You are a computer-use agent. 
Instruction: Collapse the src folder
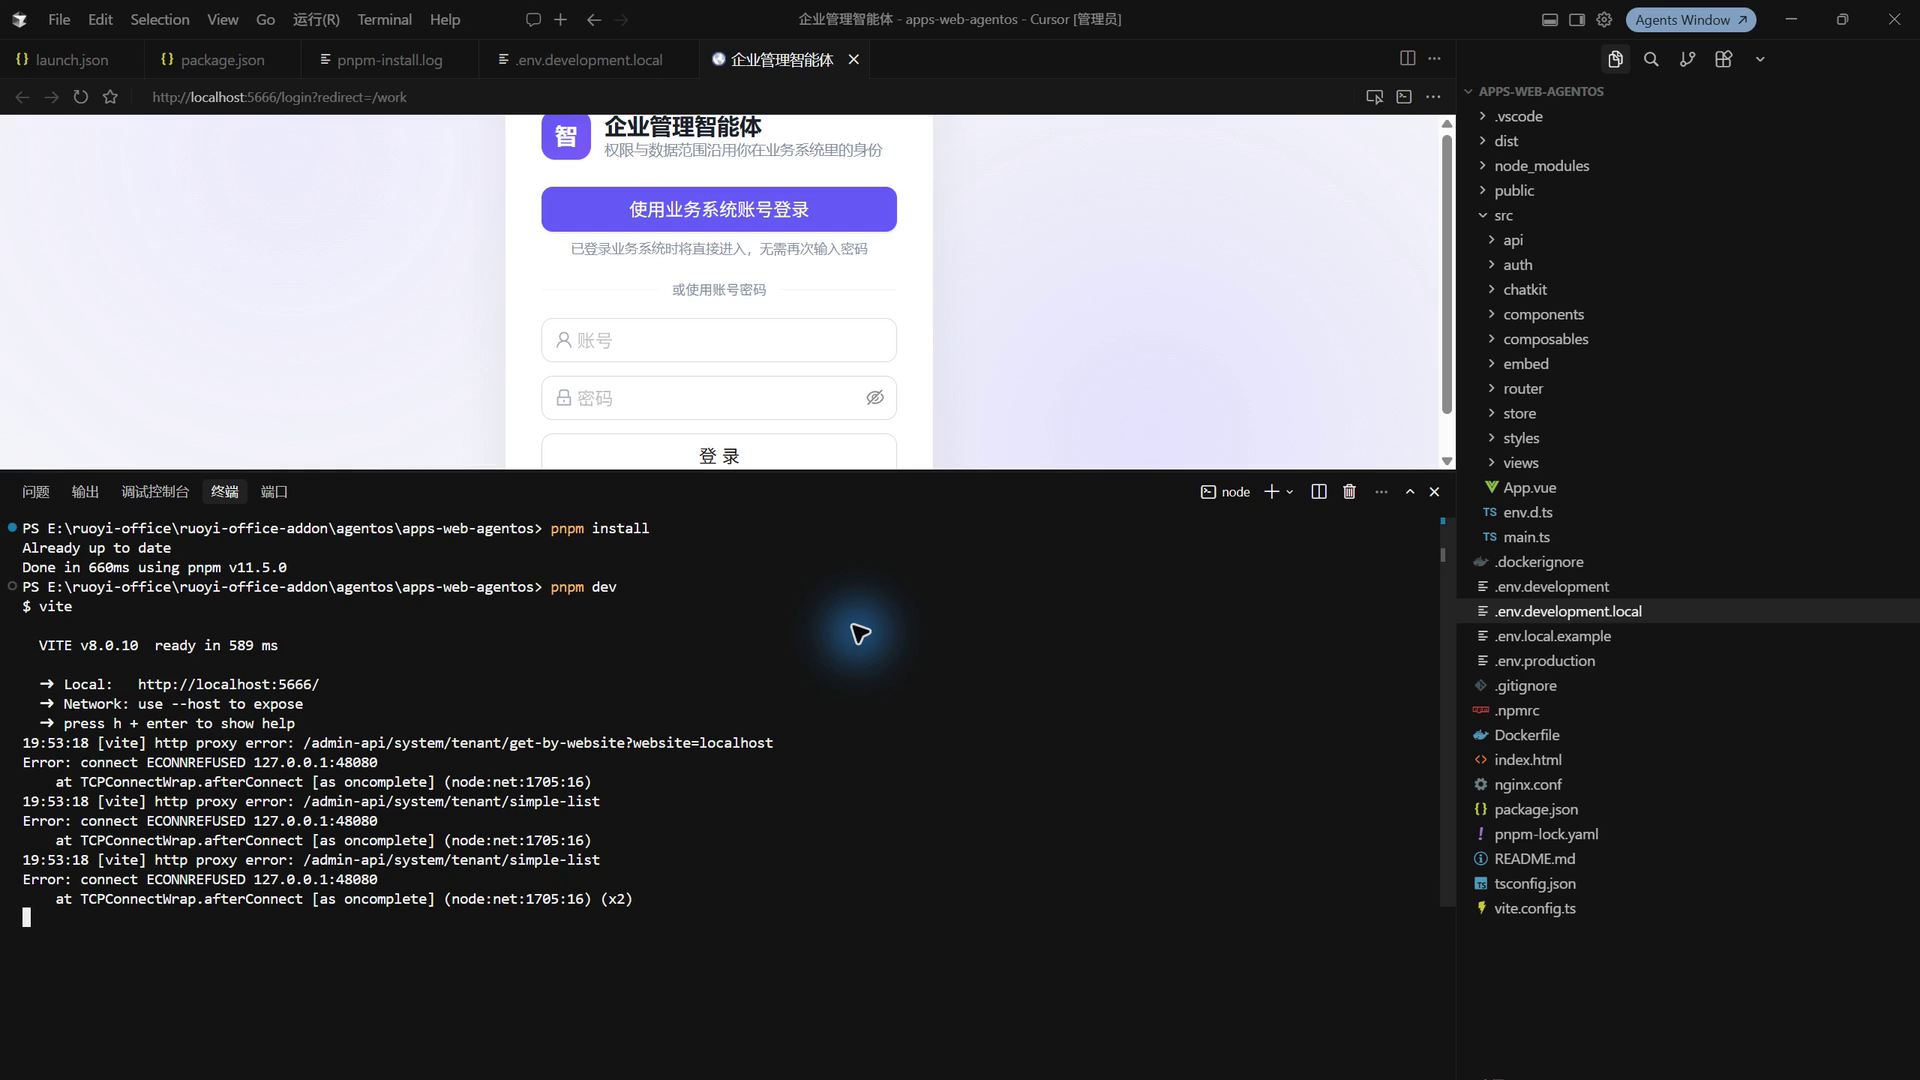1503,215
